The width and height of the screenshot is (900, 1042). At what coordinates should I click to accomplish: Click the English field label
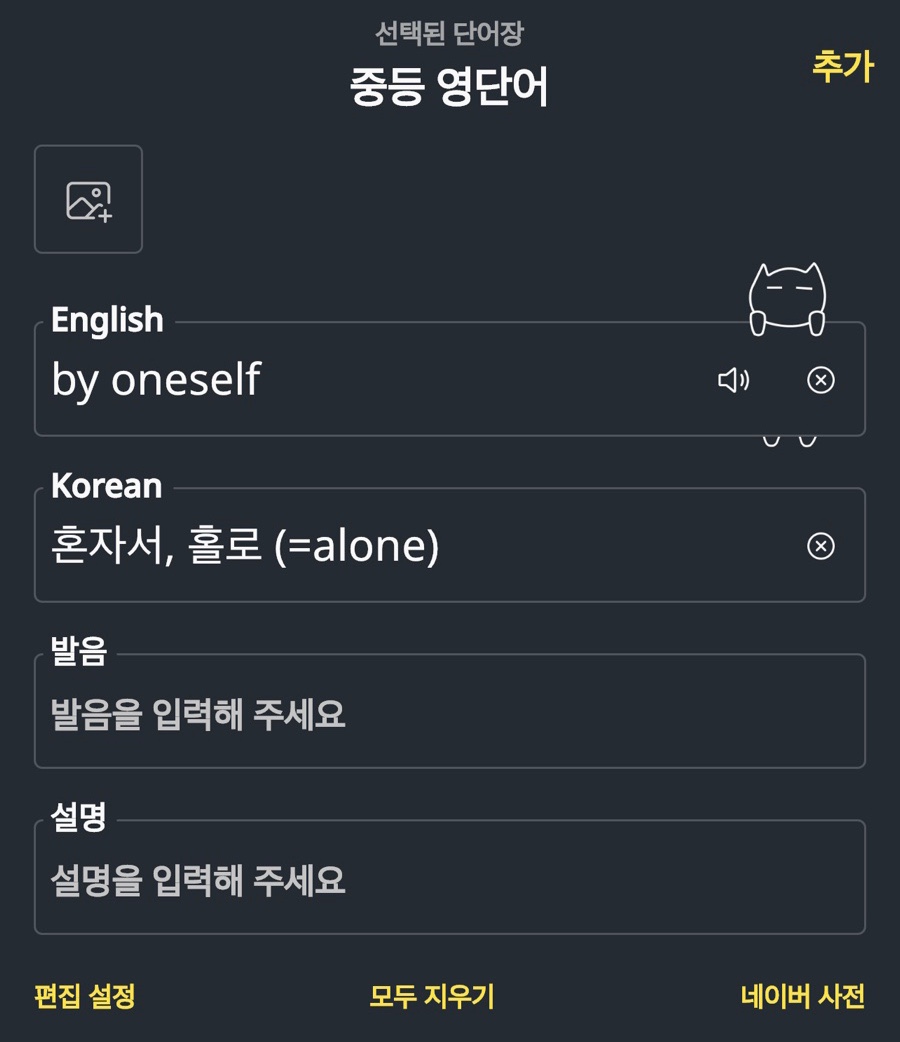[107, 320]
